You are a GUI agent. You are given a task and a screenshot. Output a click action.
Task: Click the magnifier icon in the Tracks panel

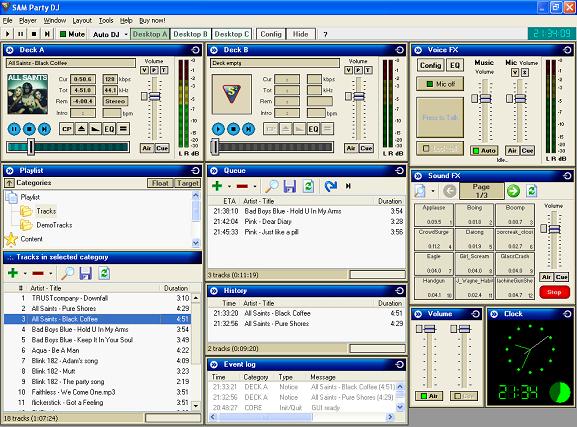(67, 273)
